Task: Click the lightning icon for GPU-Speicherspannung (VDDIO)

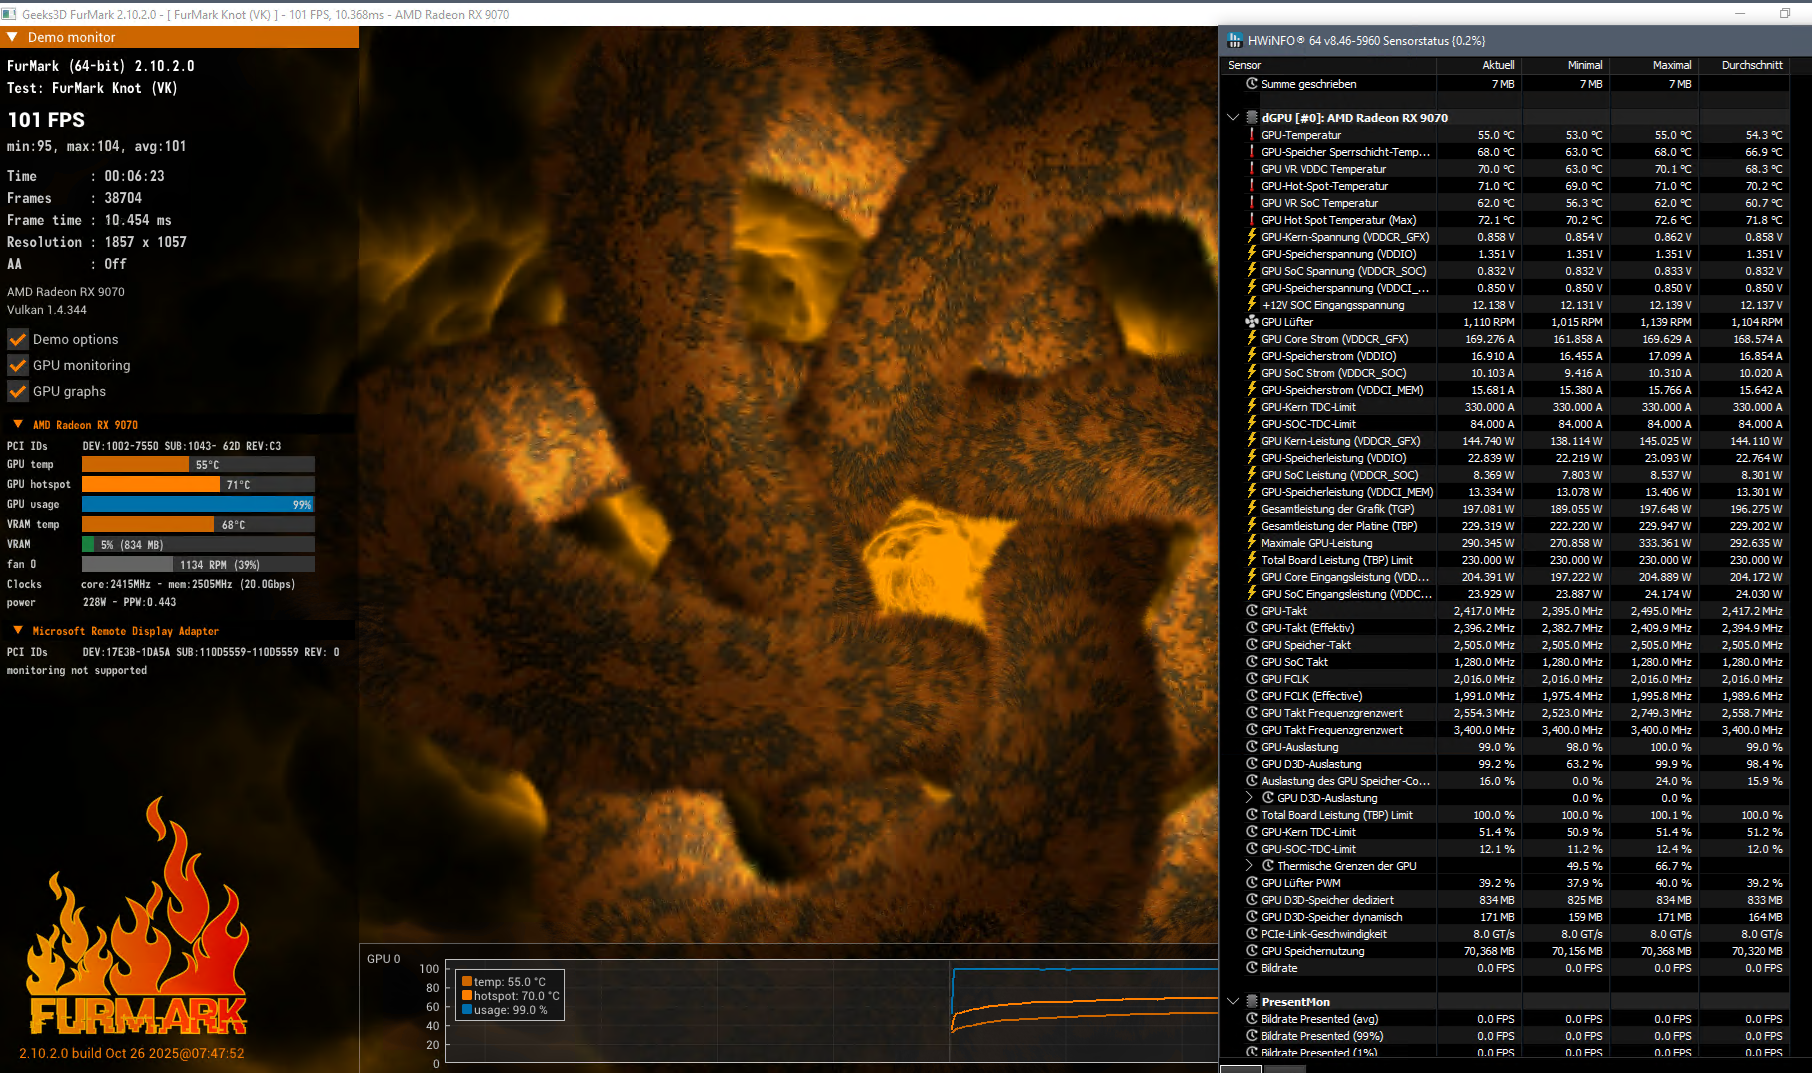Action: [x=1251, y=254]
